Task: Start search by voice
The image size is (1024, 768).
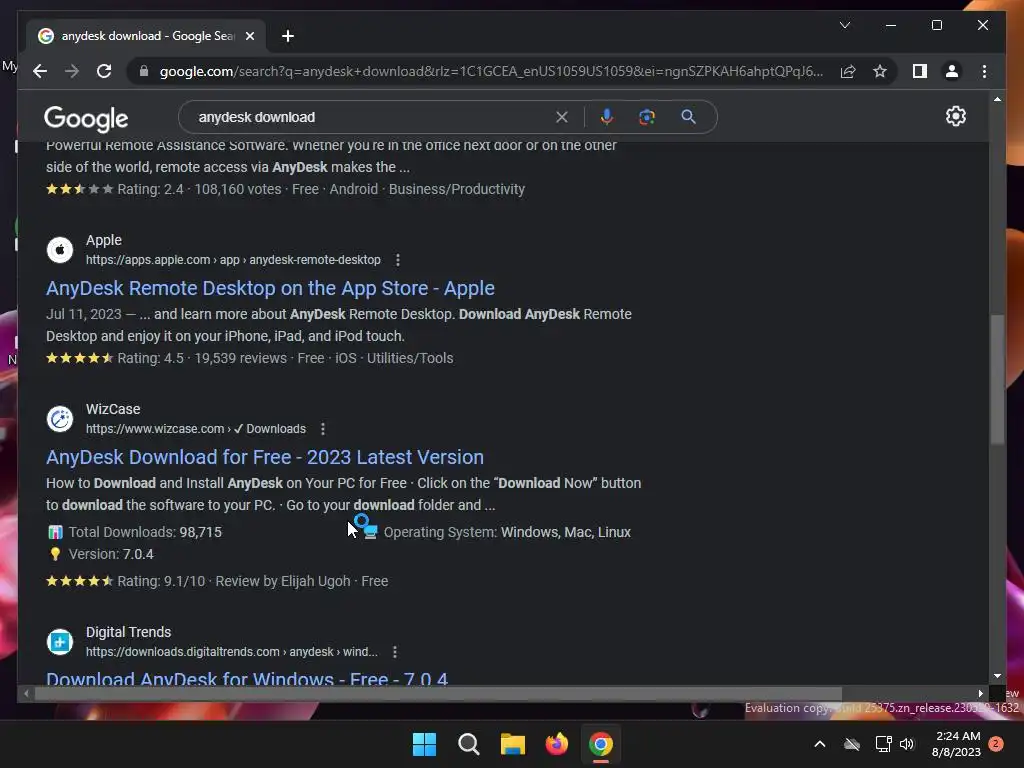Action: tap(607, 117)
